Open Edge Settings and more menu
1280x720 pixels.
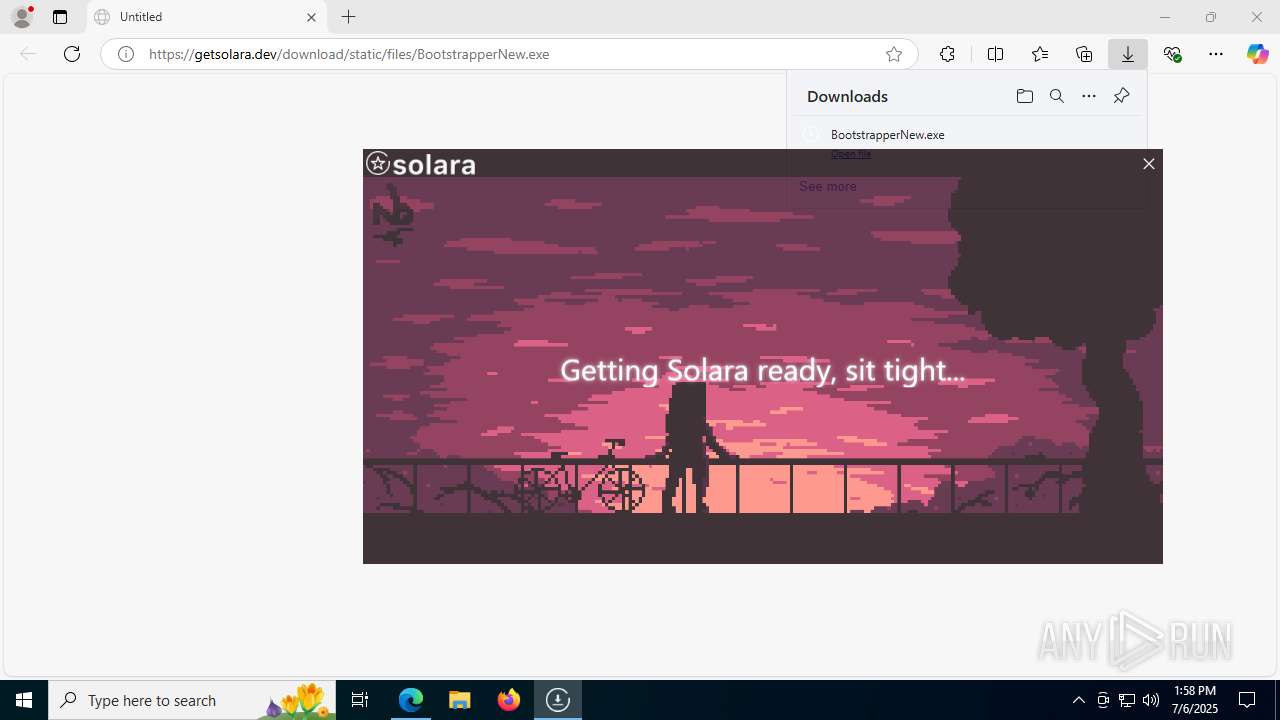click(x=1216, y=54)
